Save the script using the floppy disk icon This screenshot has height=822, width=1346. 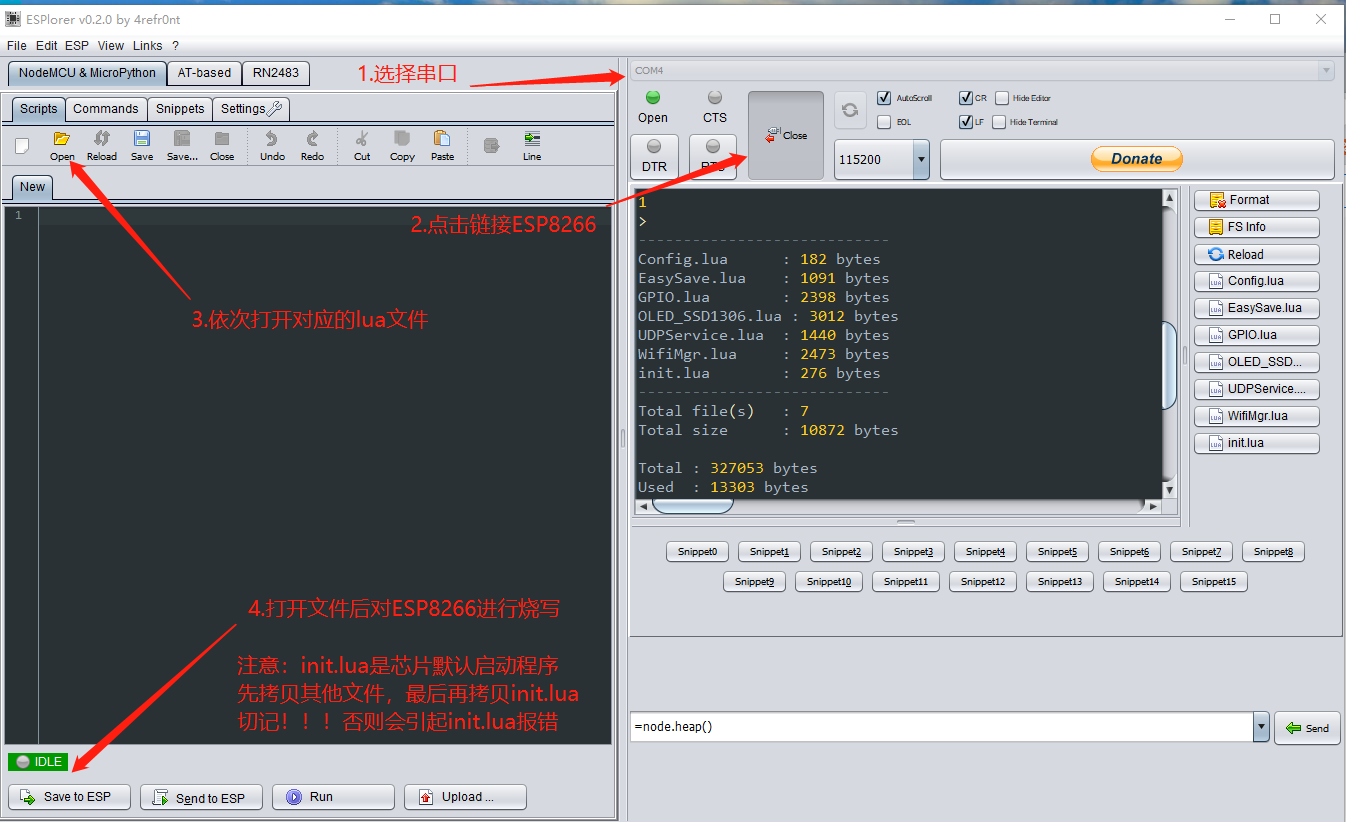pyautogui.click(x=142, y=145)
